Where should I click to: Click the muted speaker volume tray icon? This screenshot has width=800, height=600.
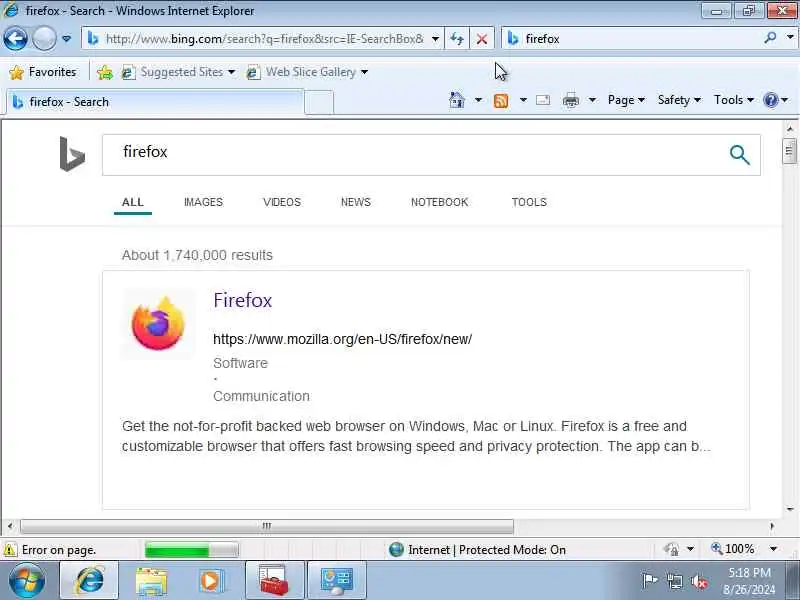(x=699, y=581)
